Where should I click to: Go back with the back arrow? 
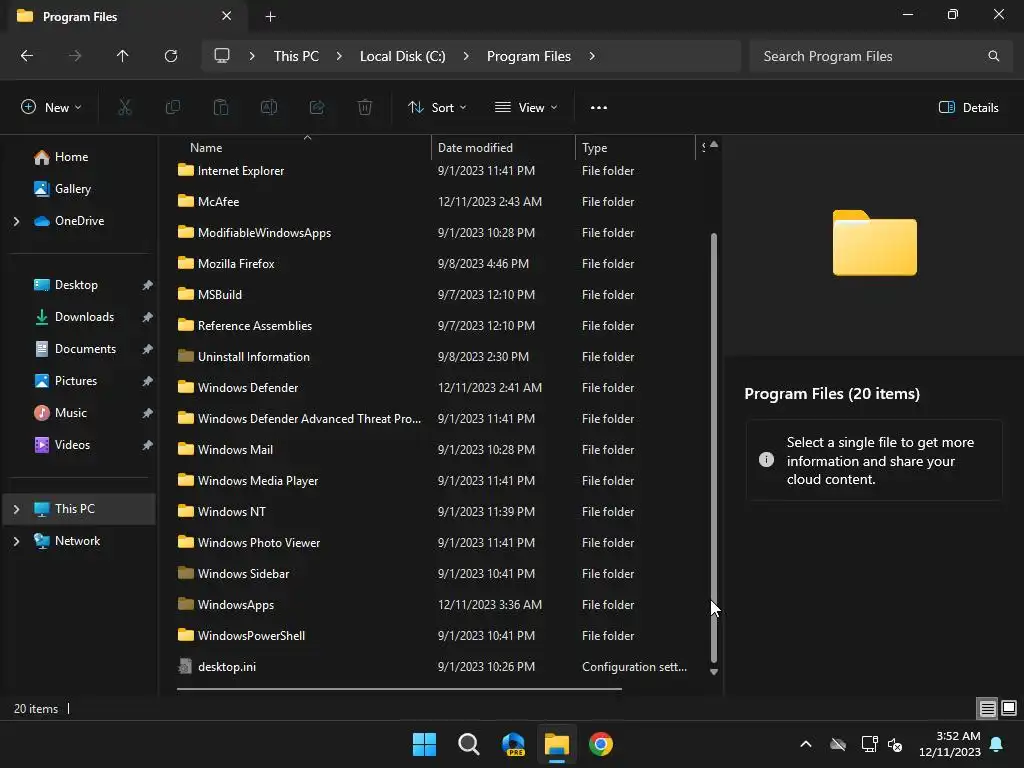27,56
